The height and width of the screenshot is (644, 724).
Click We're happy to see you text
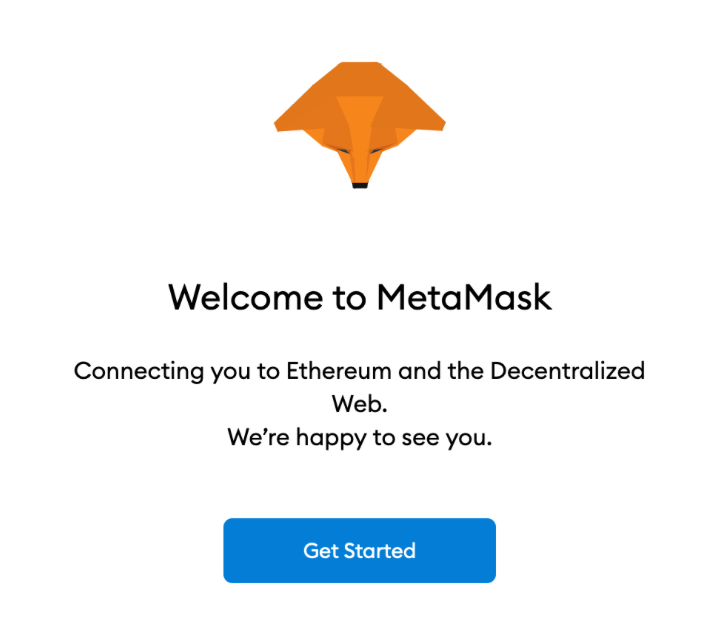(x=360, y=438)
